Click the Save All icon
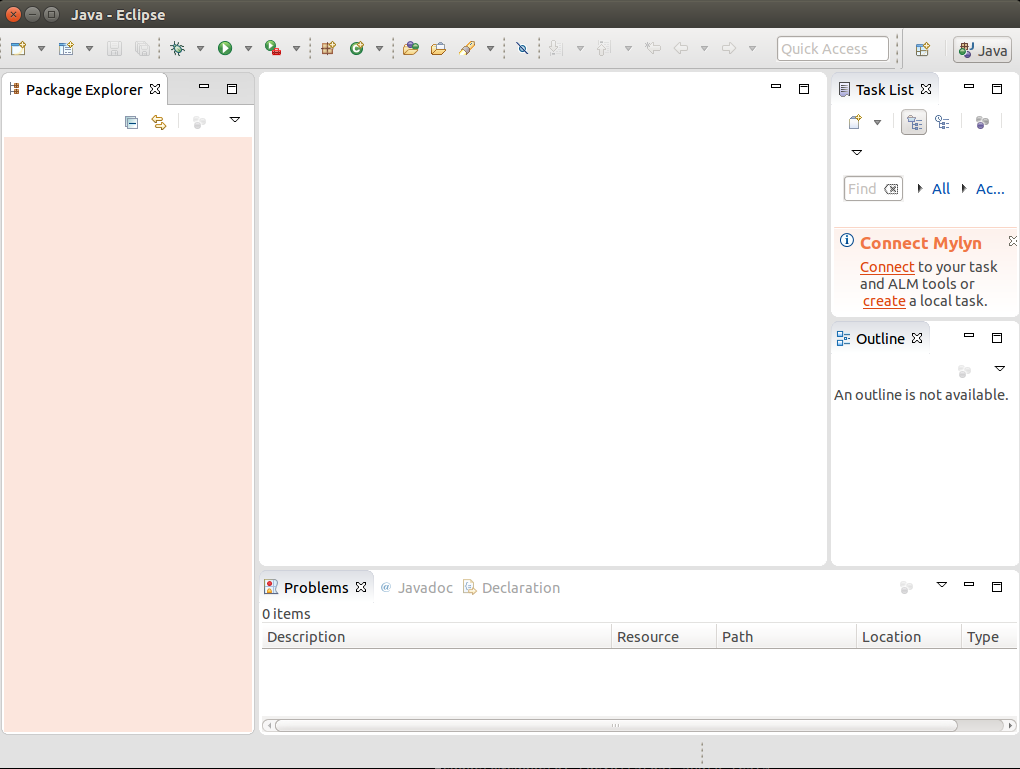Image resolution: width=1020 pixels, height=769 pixels. pyautogui.click(x=142, y=48)
